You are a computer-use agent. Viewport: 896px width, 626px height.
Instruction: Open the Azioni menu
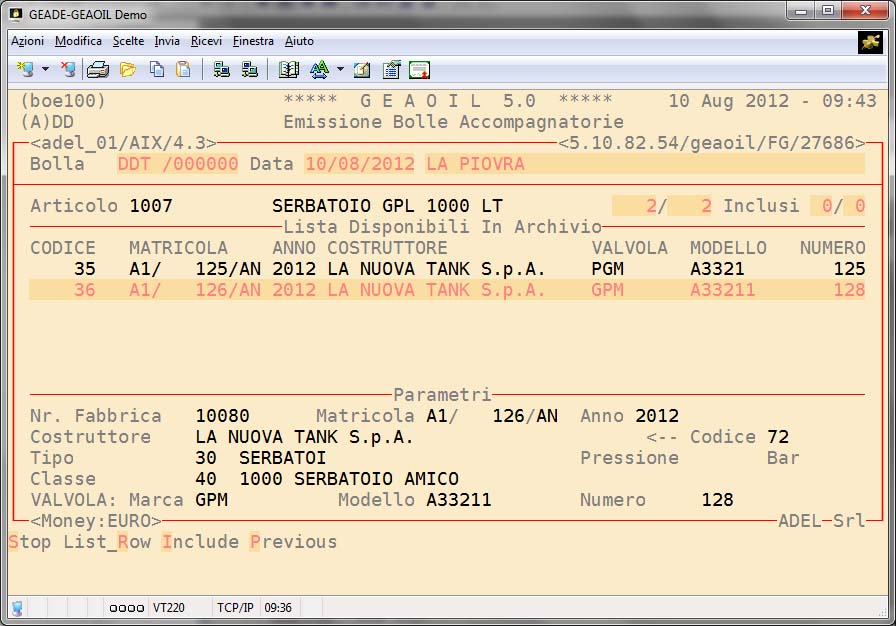tap(27, 41)
